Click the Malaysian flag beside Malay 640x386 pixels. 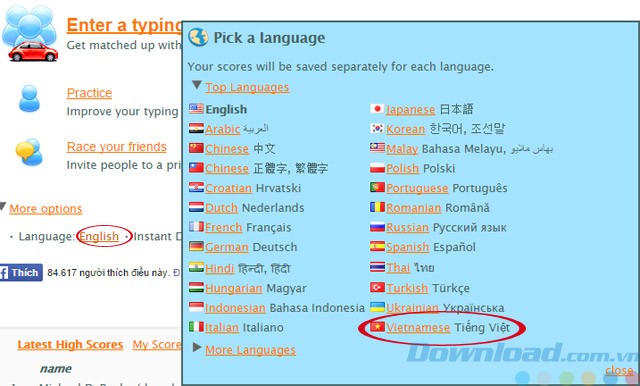point(378,148)
